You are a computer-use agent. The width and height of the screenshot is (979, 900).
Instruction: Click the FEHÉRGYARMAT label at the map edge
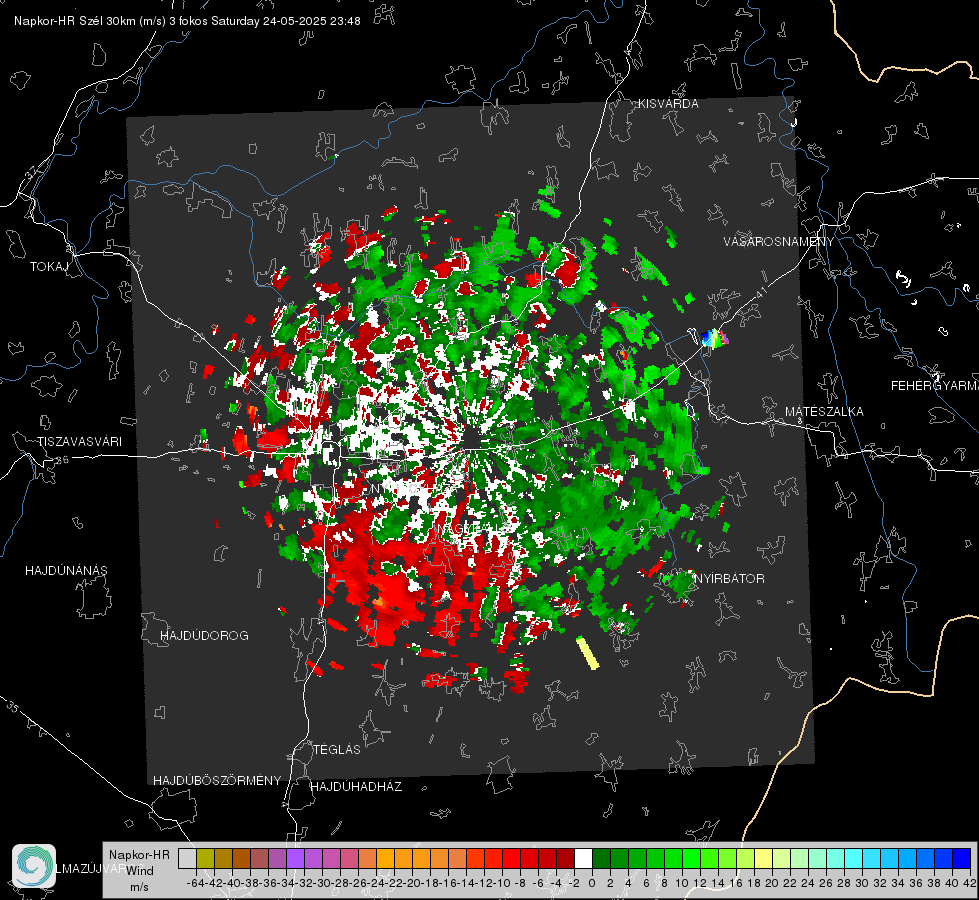935,386
